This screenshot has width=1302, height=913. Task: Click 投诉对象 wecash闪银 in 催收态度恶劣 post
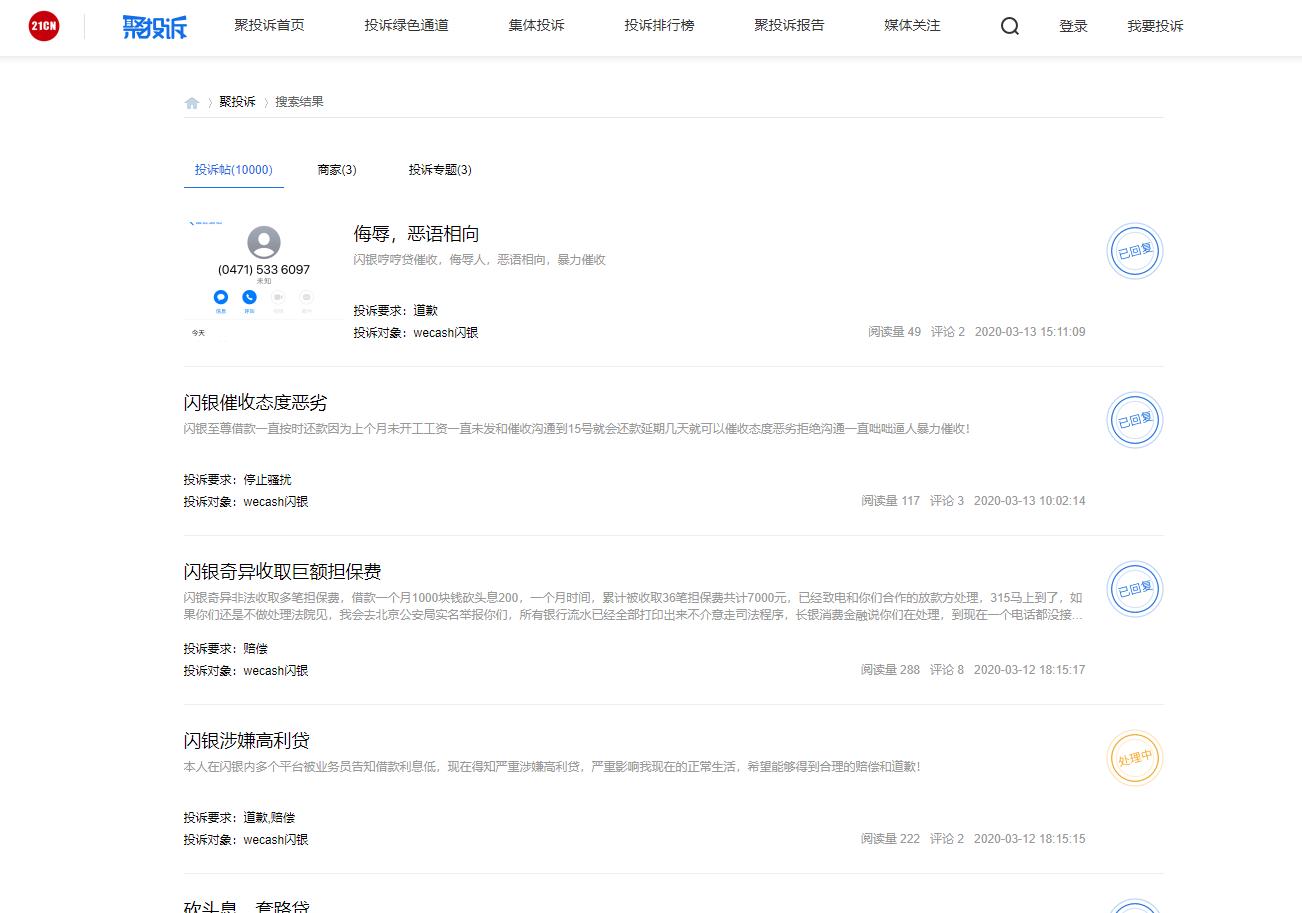pos(245,502)
